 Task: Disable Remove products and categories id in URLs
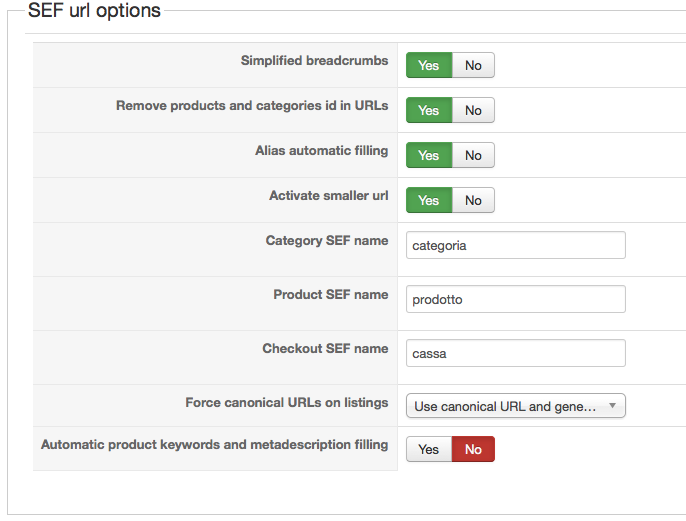(473, 110)
